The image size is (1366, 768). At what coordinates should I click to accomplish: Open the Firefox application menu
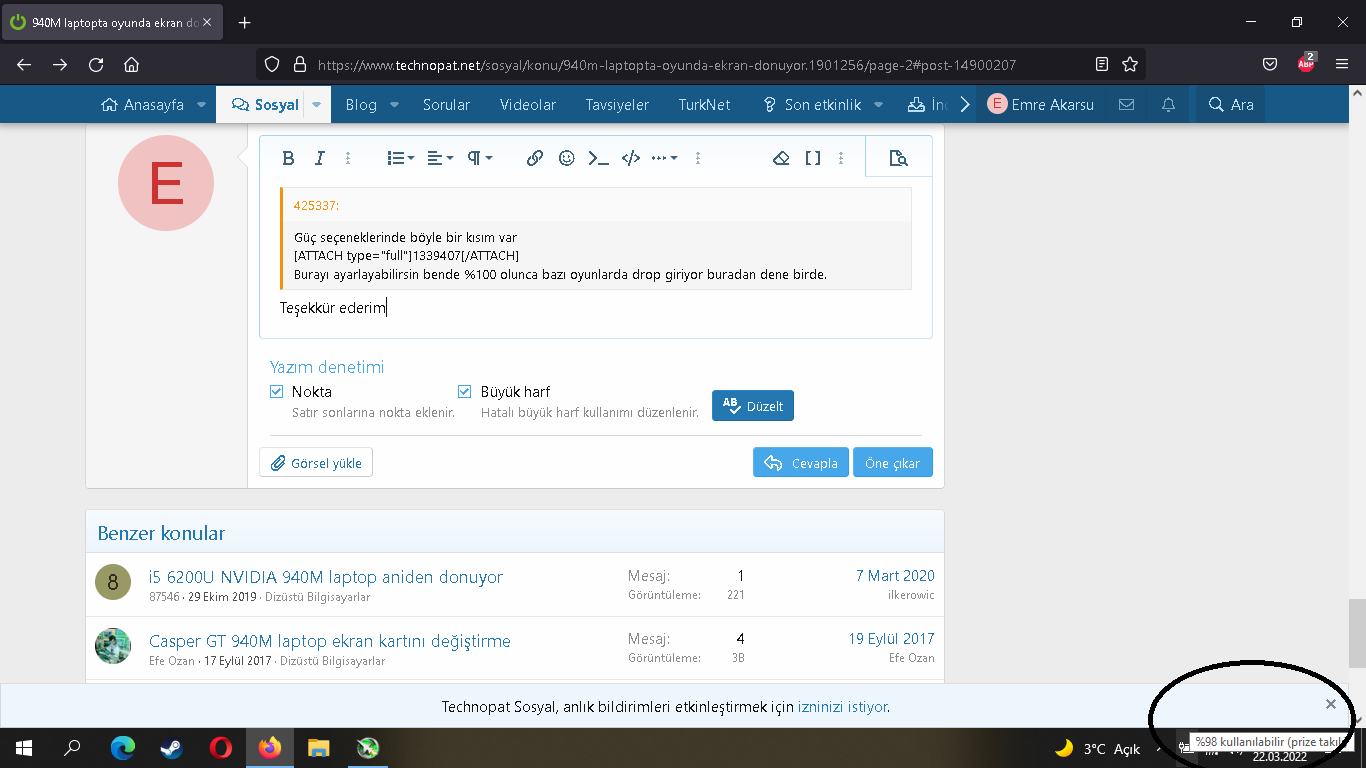click(x=1342, y=64)
